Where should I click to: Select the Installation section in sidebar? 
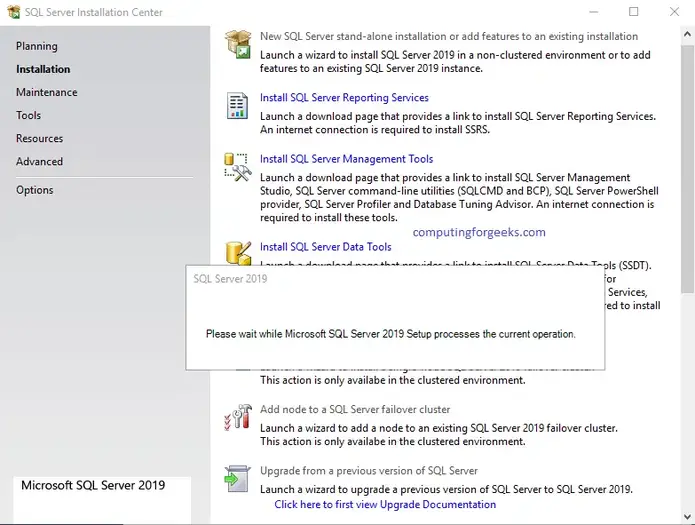point(43,69)
